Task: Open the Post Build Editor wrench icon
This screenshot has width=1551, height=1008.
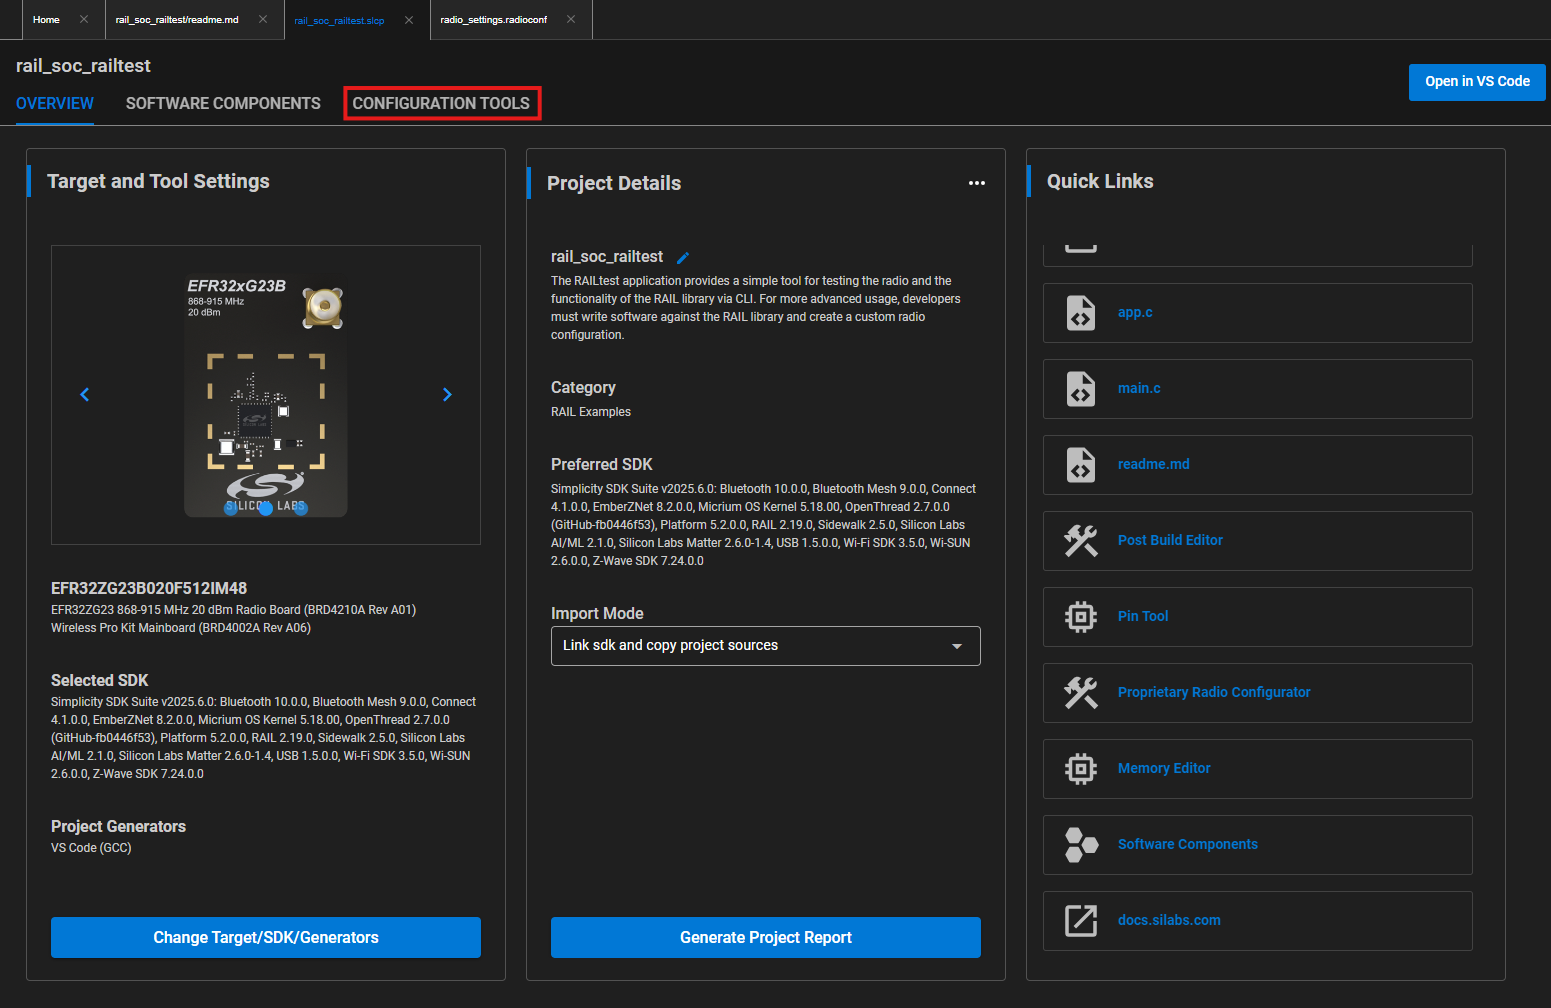Action: (x=1080, y=540)
